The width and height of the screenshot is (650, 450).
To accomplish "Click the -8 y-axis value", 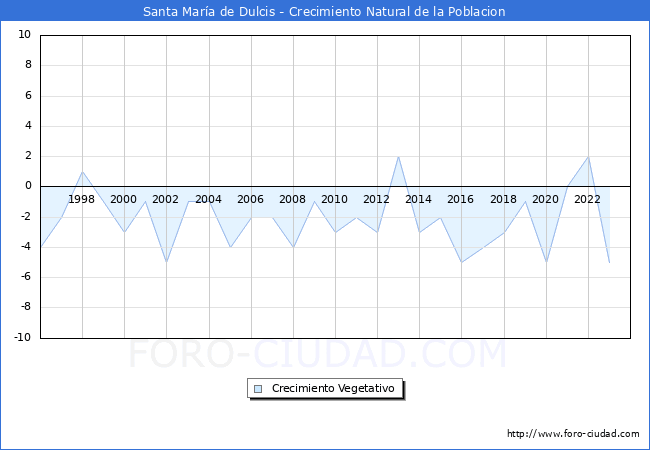I will click(26, 307).
